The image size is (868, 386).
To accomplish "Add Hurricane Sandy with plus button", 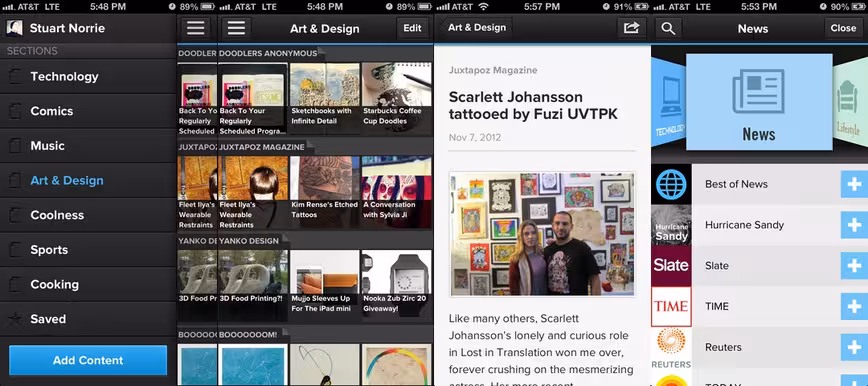I will point(854,225).
